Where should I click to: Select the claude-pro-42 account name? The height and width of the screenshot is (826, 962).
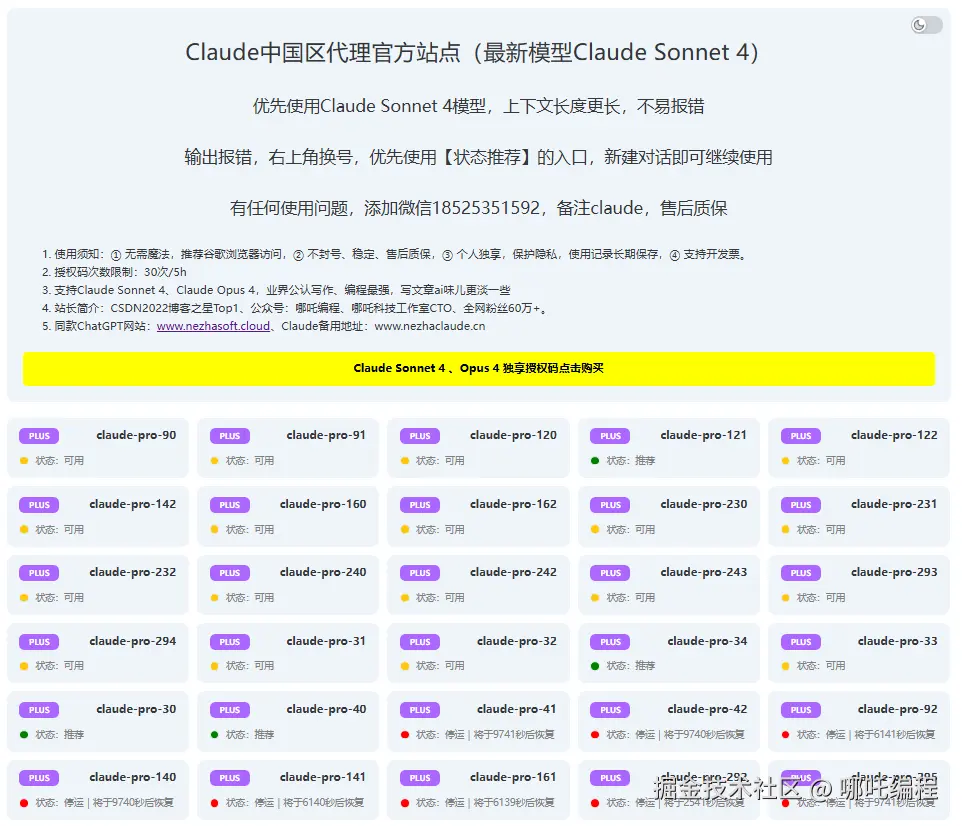(707, 709)
